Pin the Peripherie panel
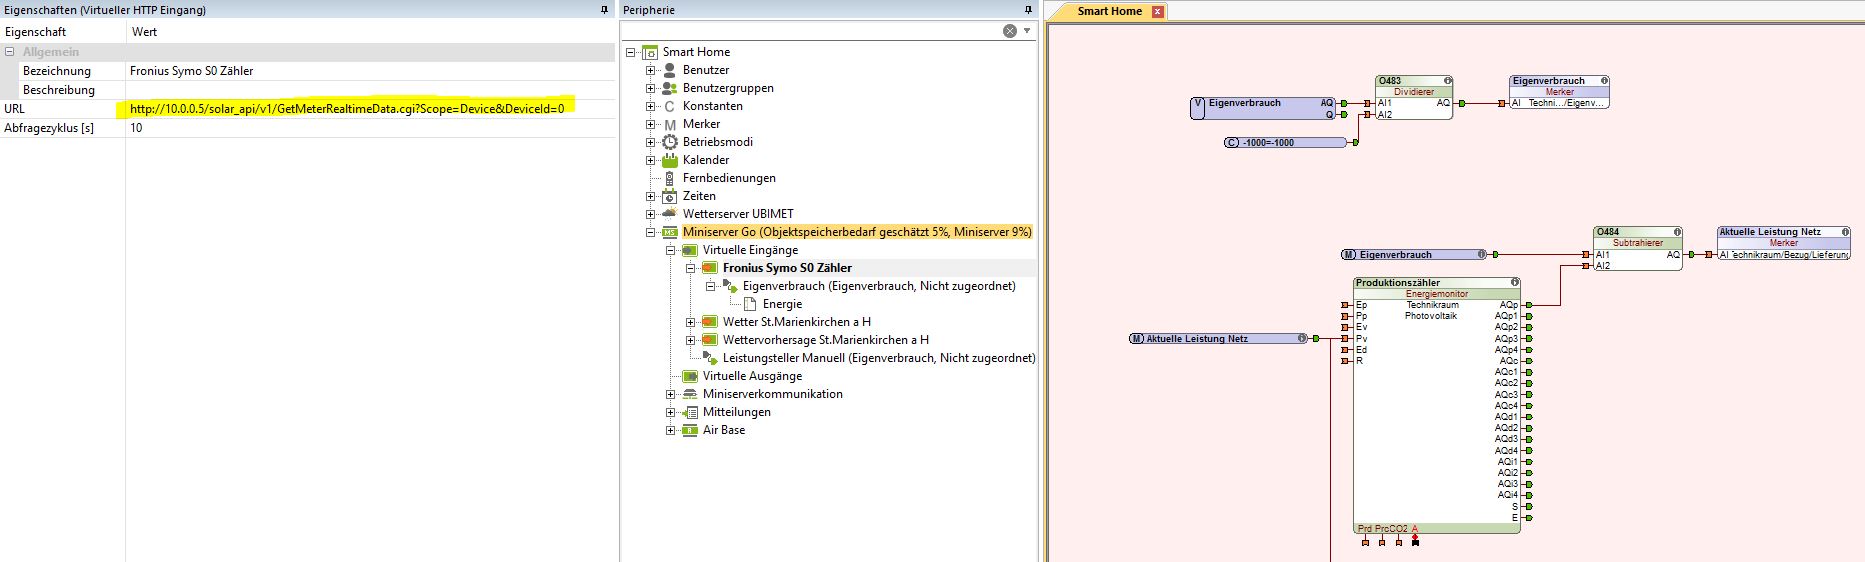1865x562 pixels. pyautogui.click(x=1027, y=10)
